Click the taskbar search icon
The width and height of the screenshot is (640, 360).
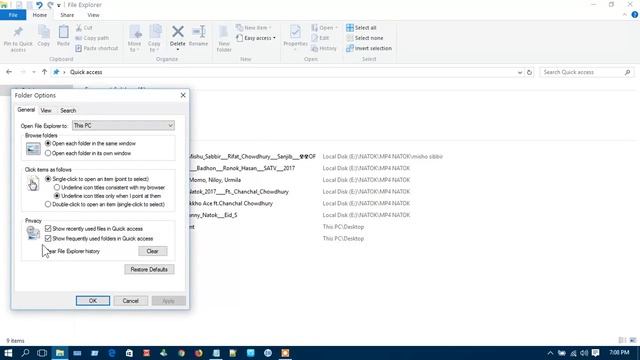click(x=25, y=353)
